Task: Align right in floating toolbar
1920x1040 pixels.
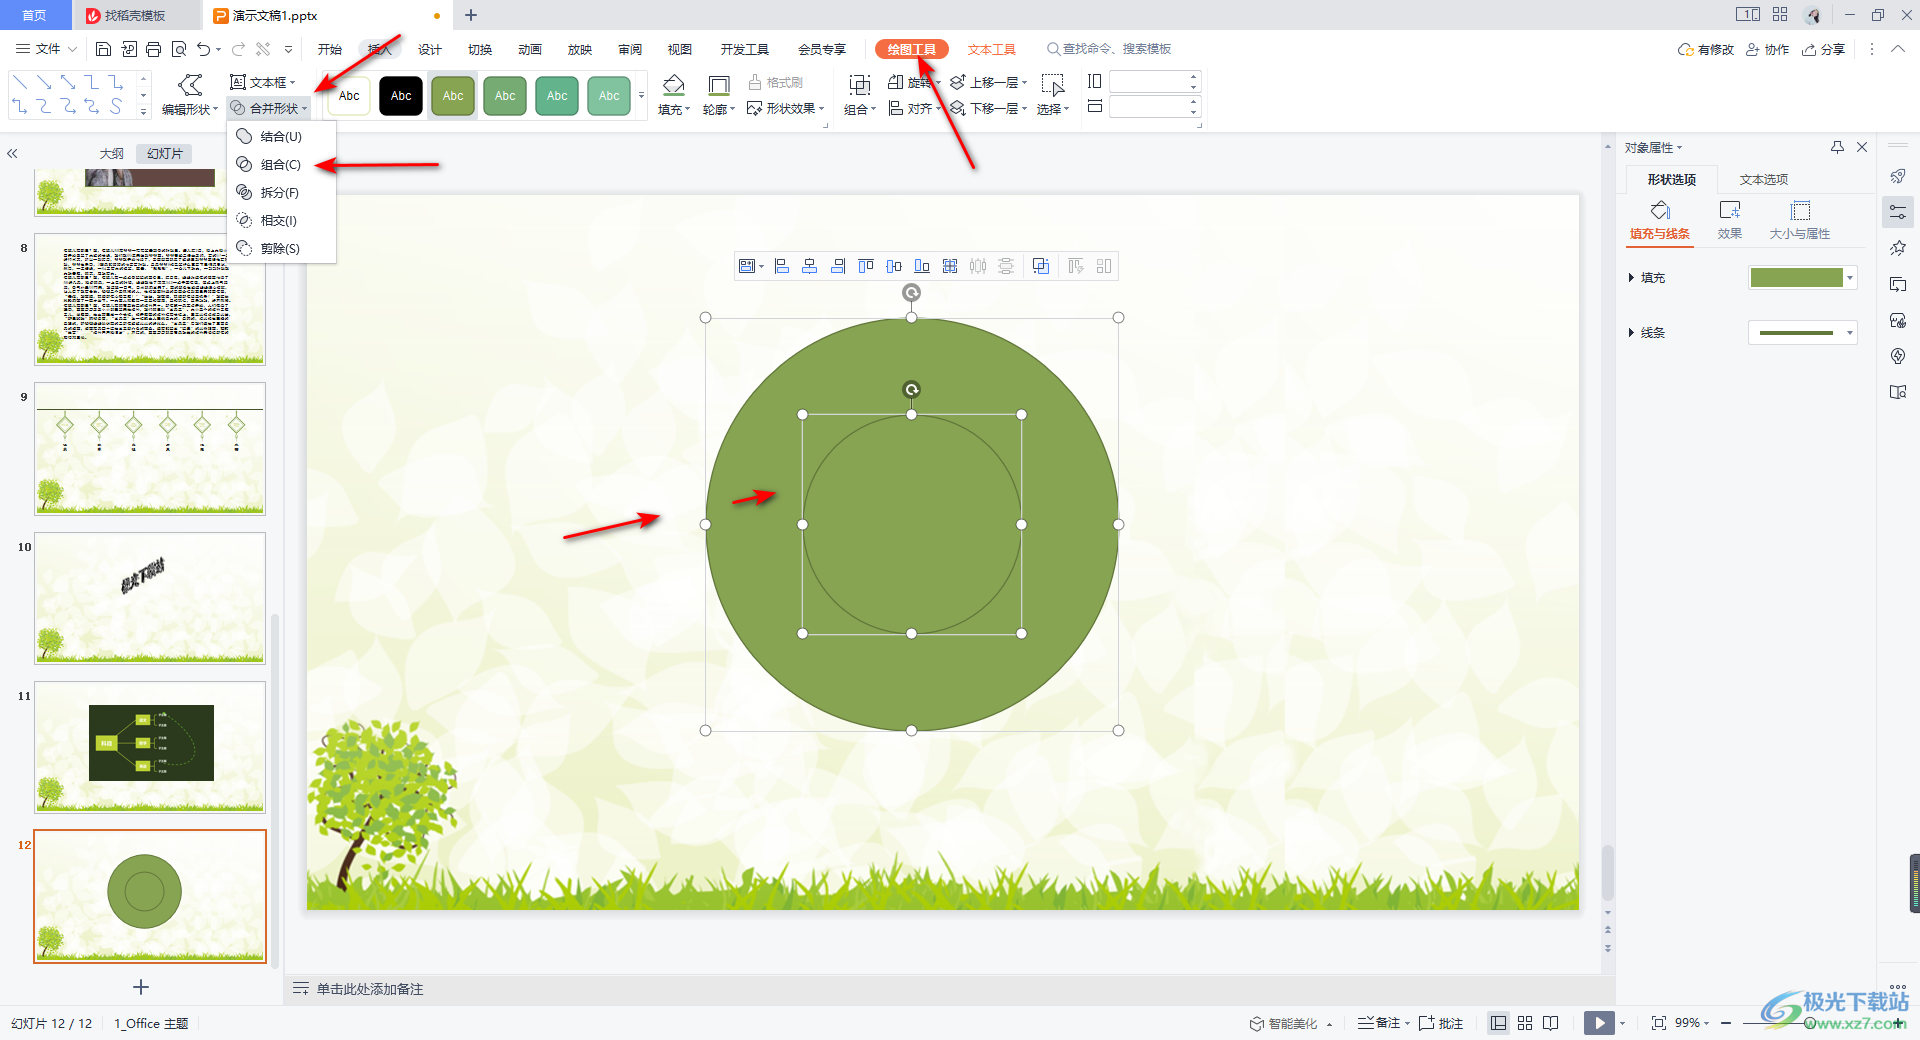Action: (x=838, y=266)
